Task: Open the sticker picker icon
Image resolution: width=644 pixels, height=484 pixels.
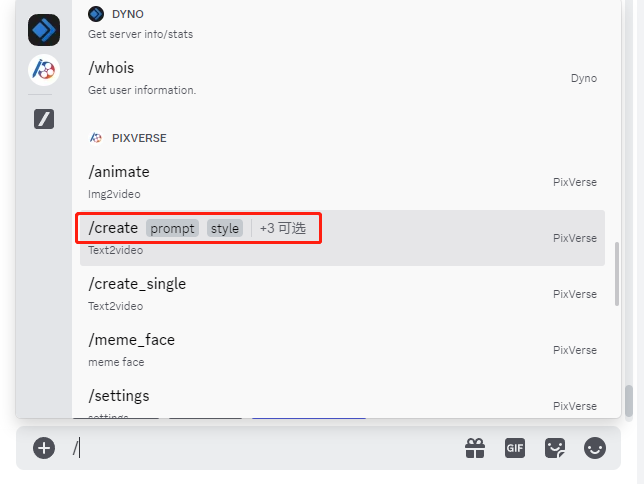Action: (x=555, y=448)
